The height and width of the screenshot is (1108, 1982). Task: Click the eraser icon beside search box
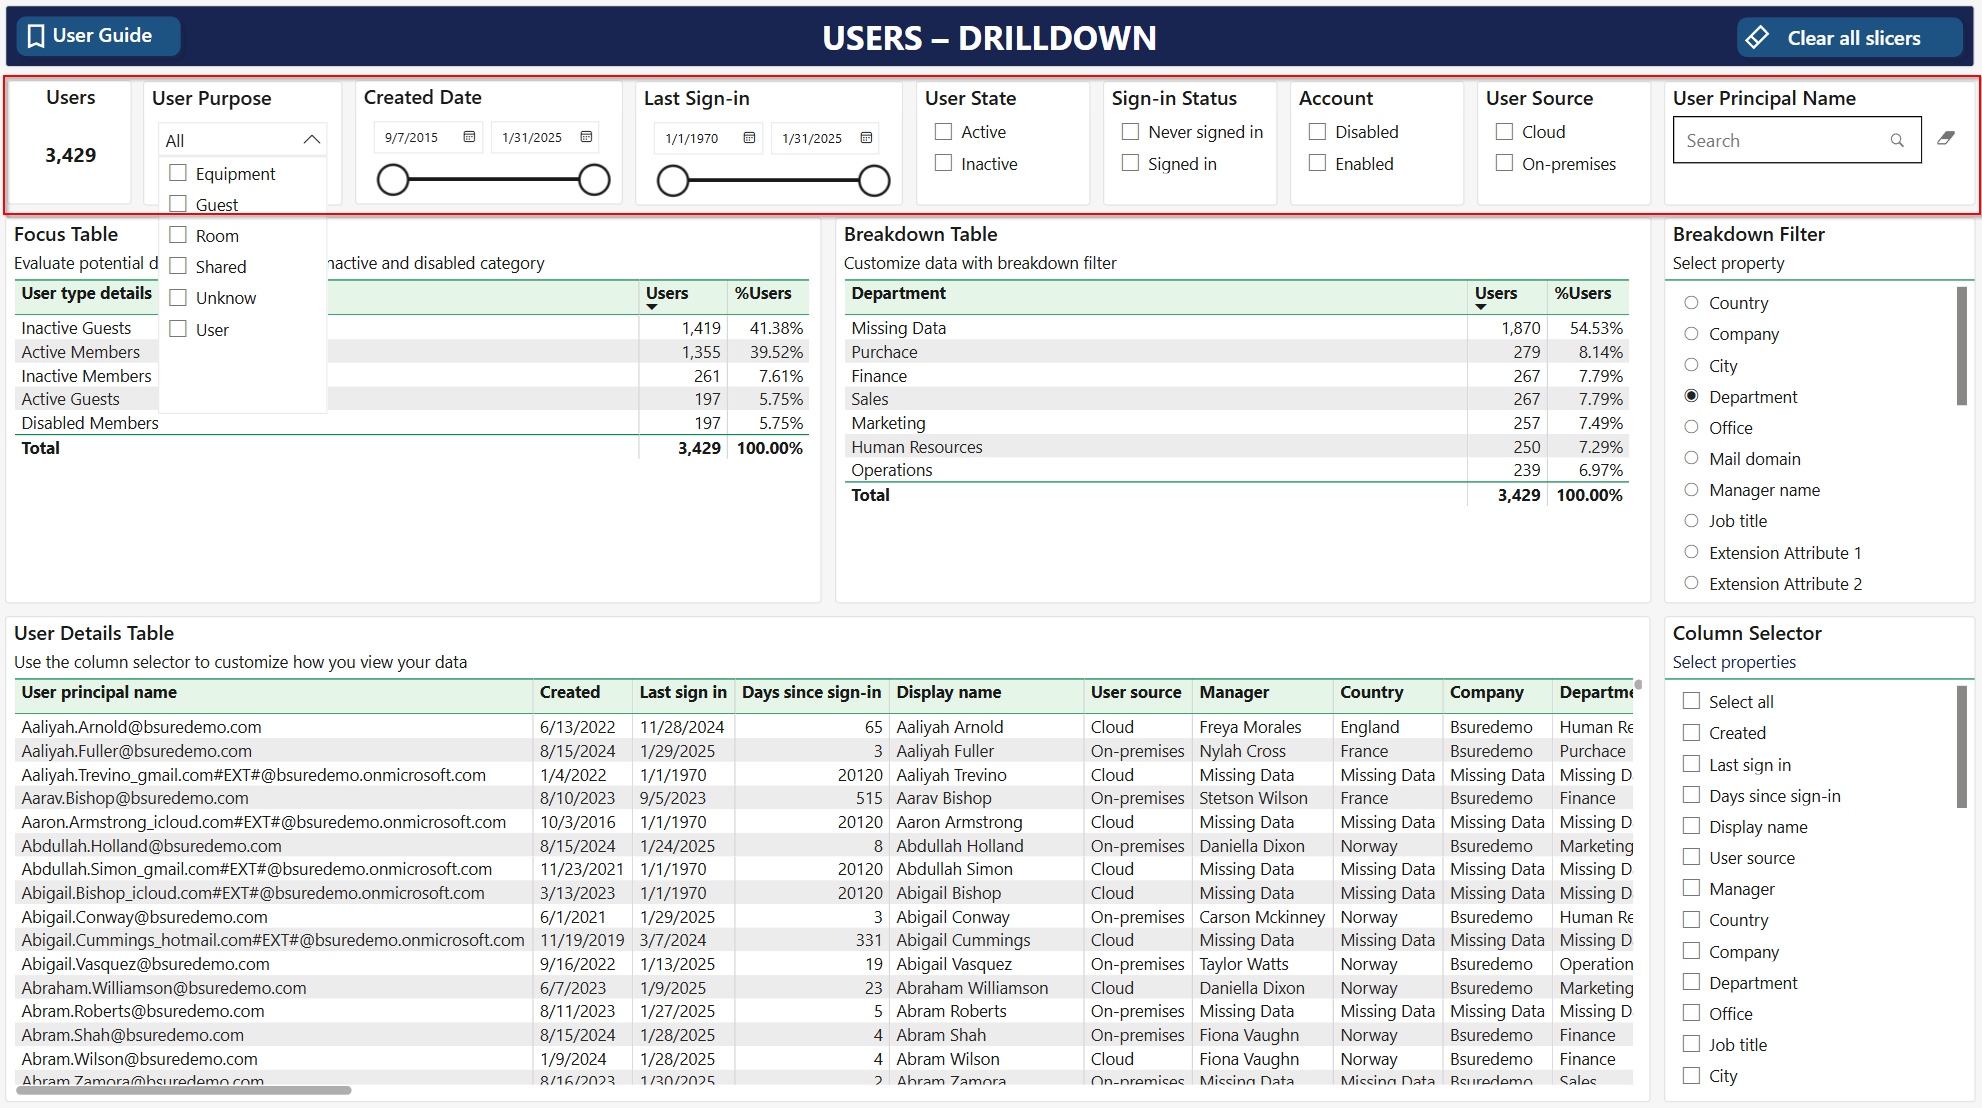[1946, 138]
